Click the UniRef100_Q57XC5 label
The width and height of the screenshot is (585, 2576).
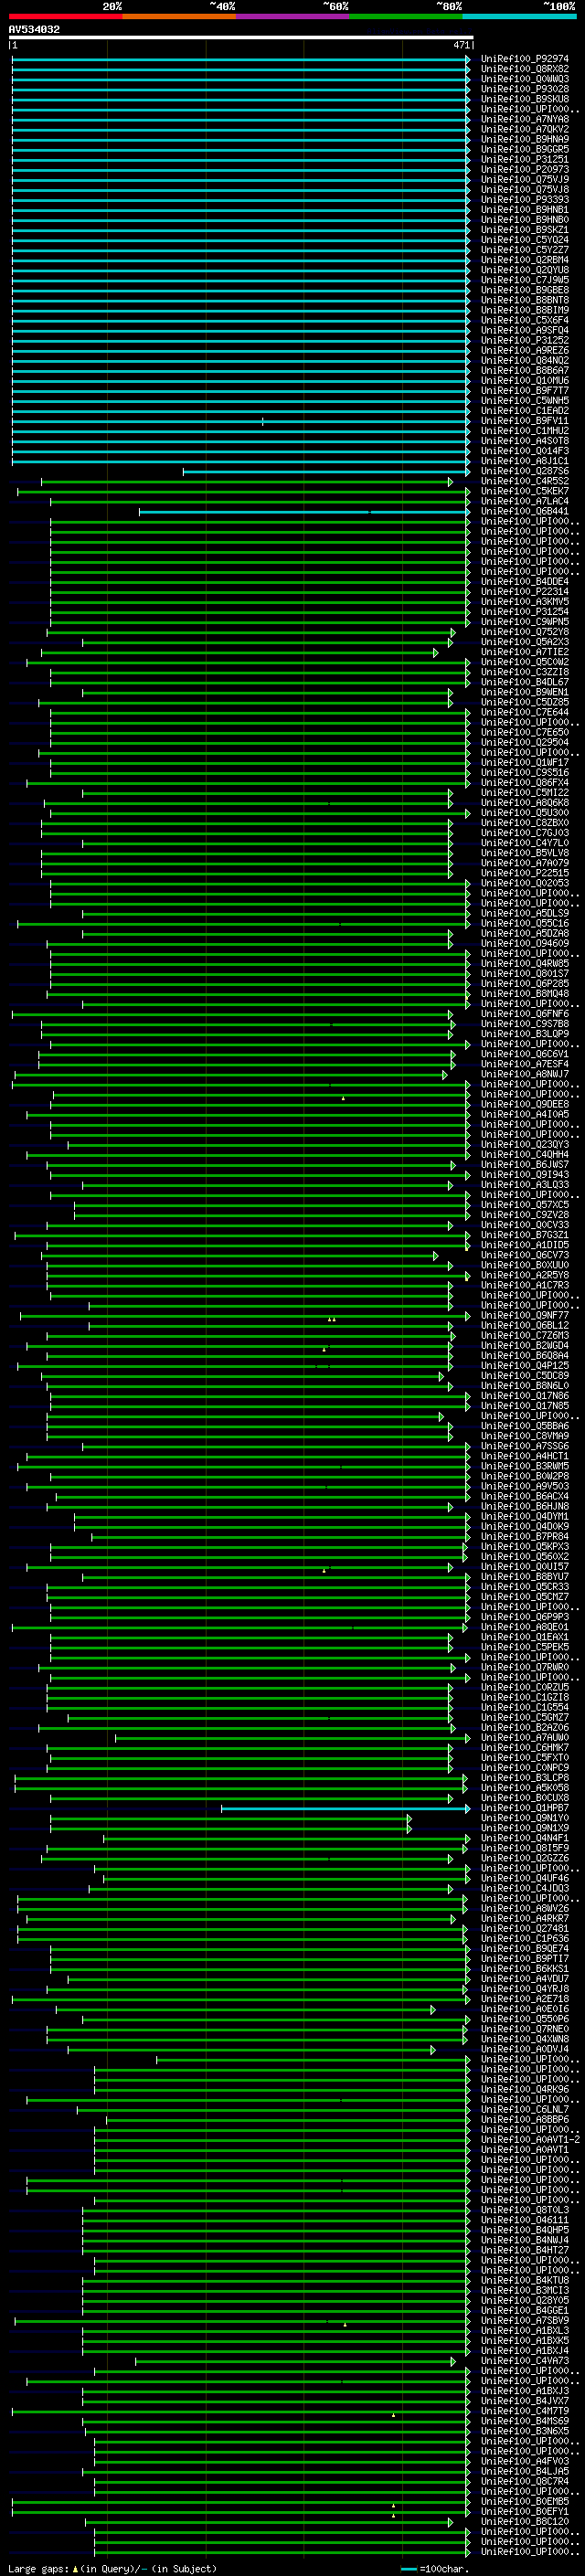(x=524, y=1205)
